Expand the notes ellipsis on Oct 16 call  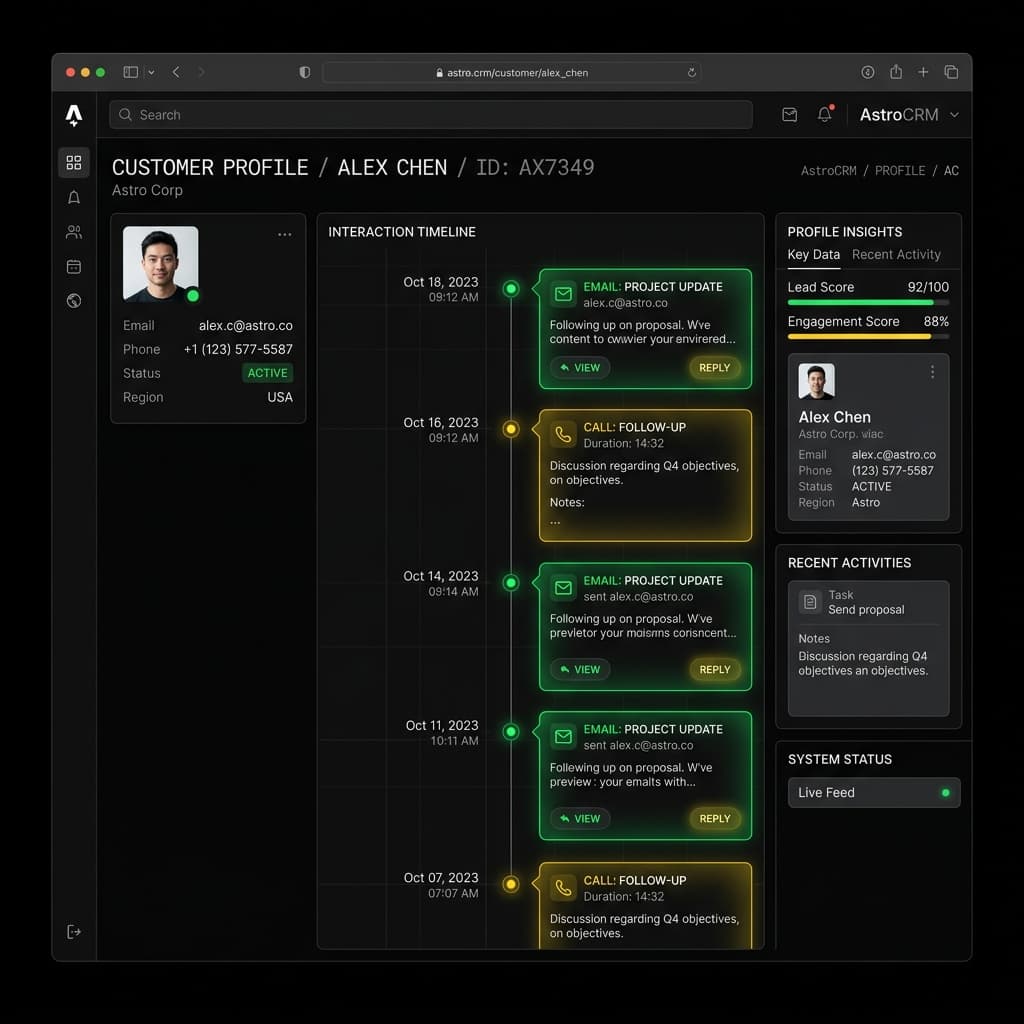(x=555, y=522)
